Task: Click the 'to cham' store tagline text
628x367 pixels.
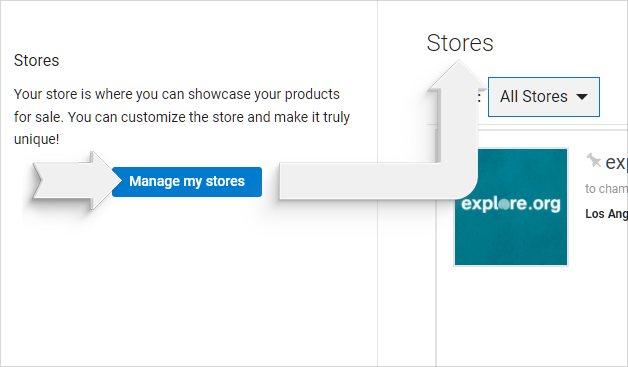Action: [606, 188]
